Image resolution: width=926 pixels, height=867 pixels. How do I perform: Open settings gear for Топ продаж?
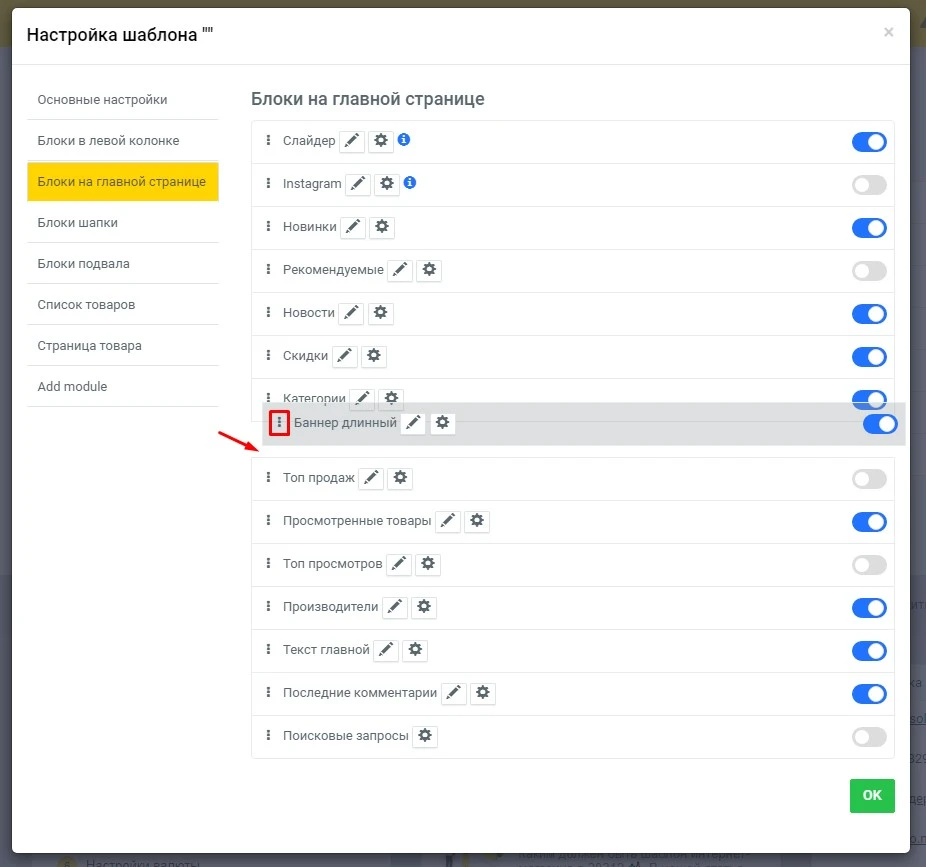point(400,478)
